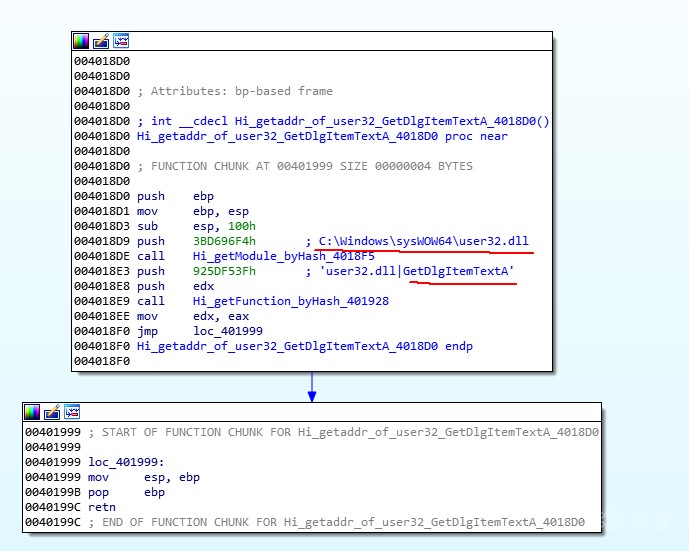Select the 'mov edx, eax' instruction

193,316
